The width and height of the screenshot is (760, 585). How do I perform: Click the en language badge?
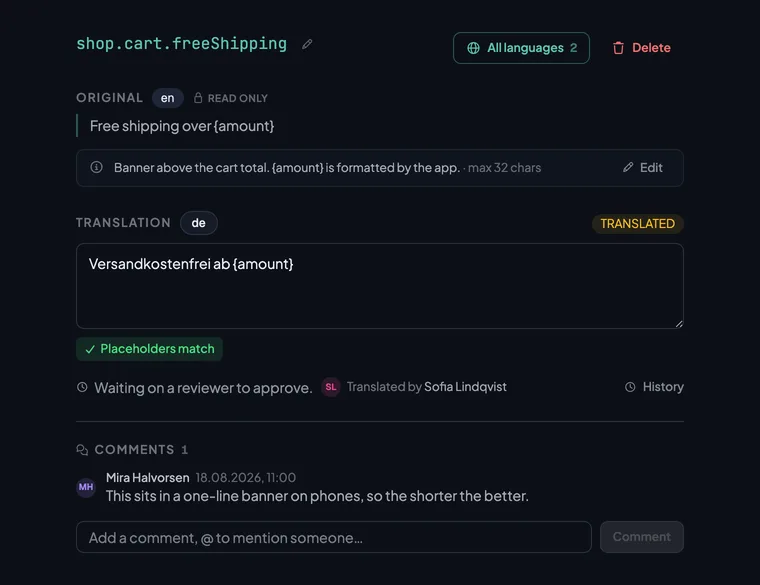point(167,98)
